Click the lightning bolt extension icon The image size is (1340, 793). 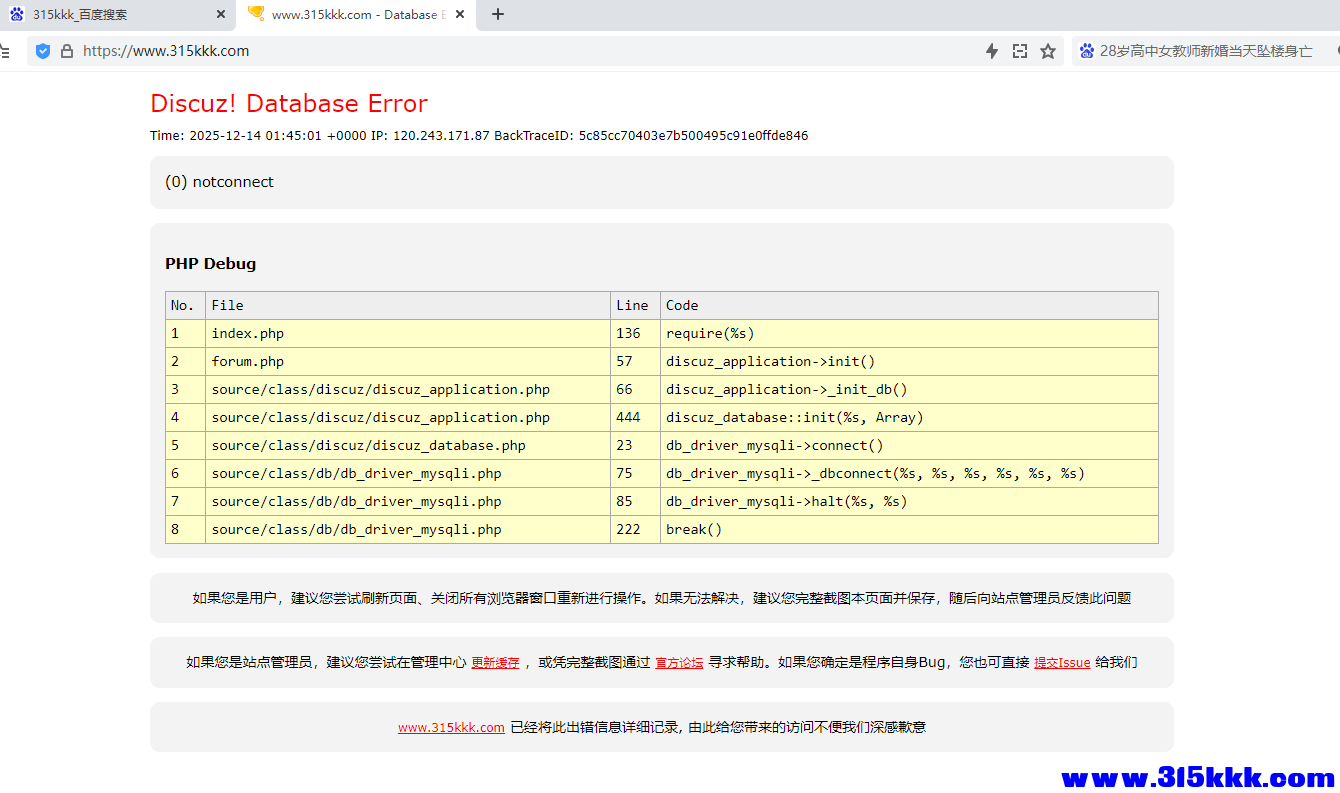tap(991, 50)
